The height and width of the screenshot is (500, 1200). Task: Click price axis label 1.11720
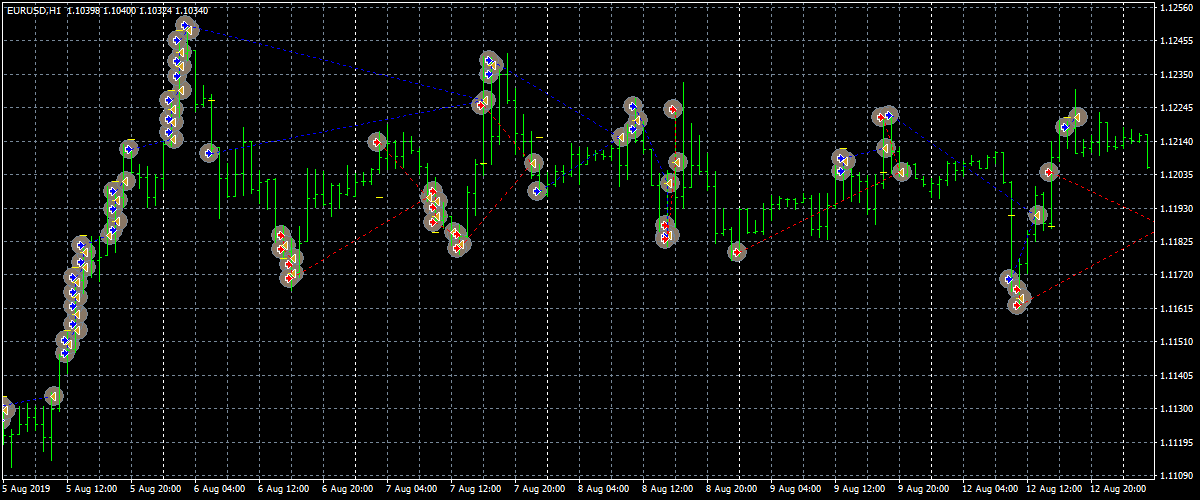point(1176,274)
